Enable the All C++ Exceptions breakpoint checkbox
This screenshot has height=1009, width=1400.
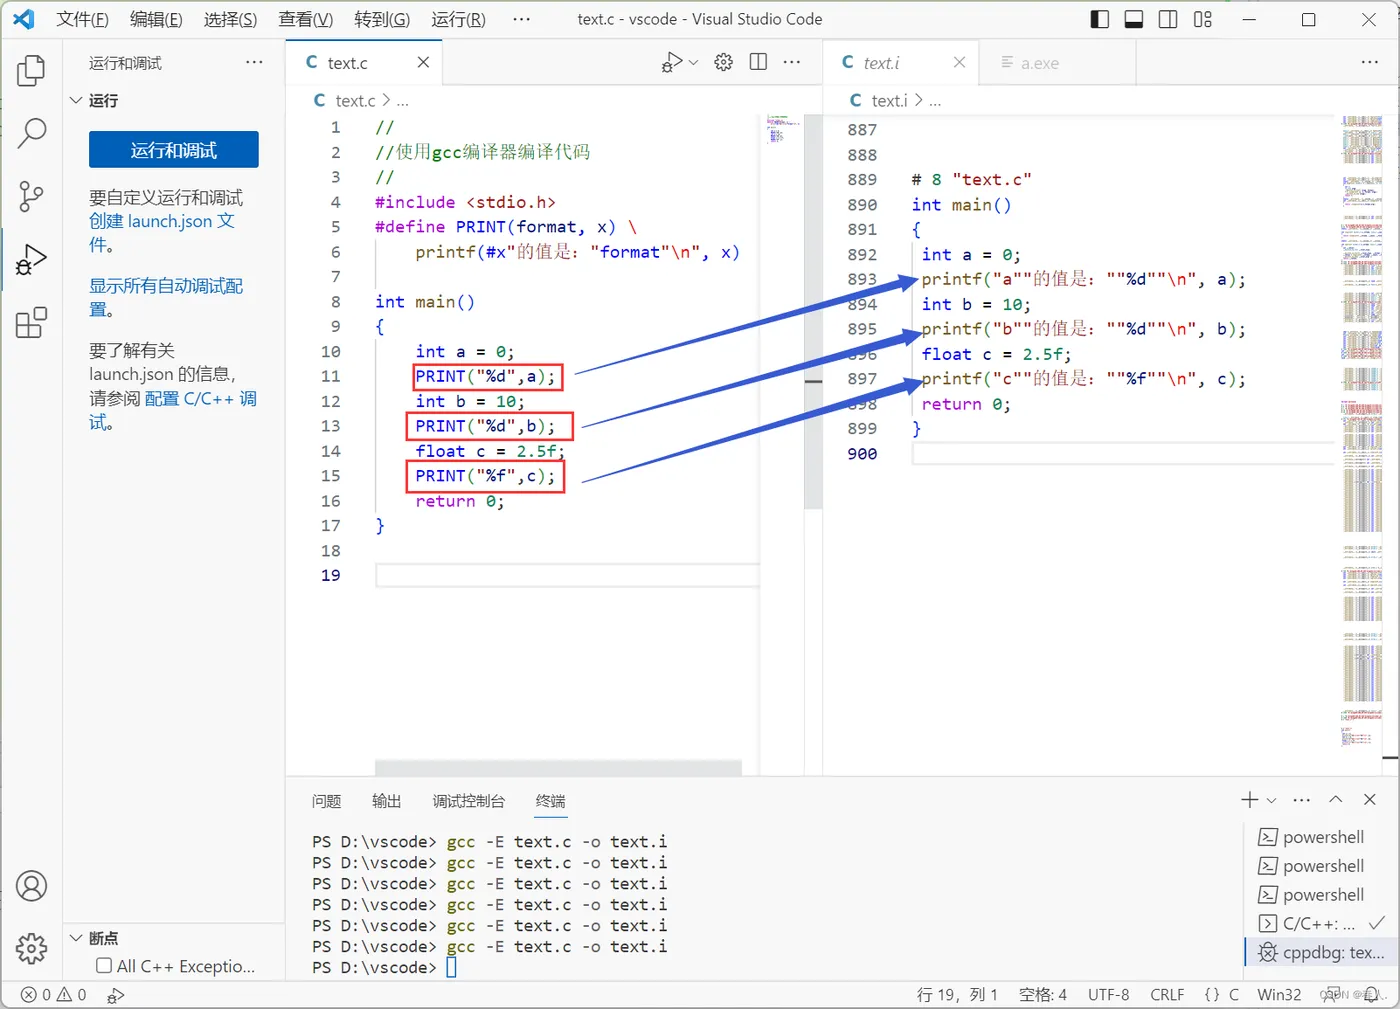104,966
